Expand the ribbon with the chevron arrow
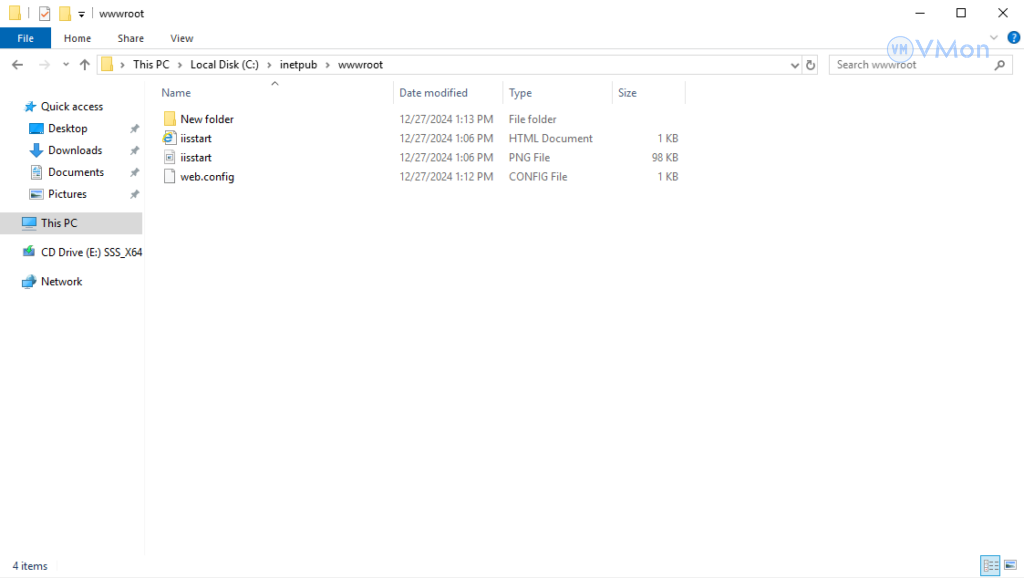This screenshot has height=578, width=1024. [x=995, y=38]
